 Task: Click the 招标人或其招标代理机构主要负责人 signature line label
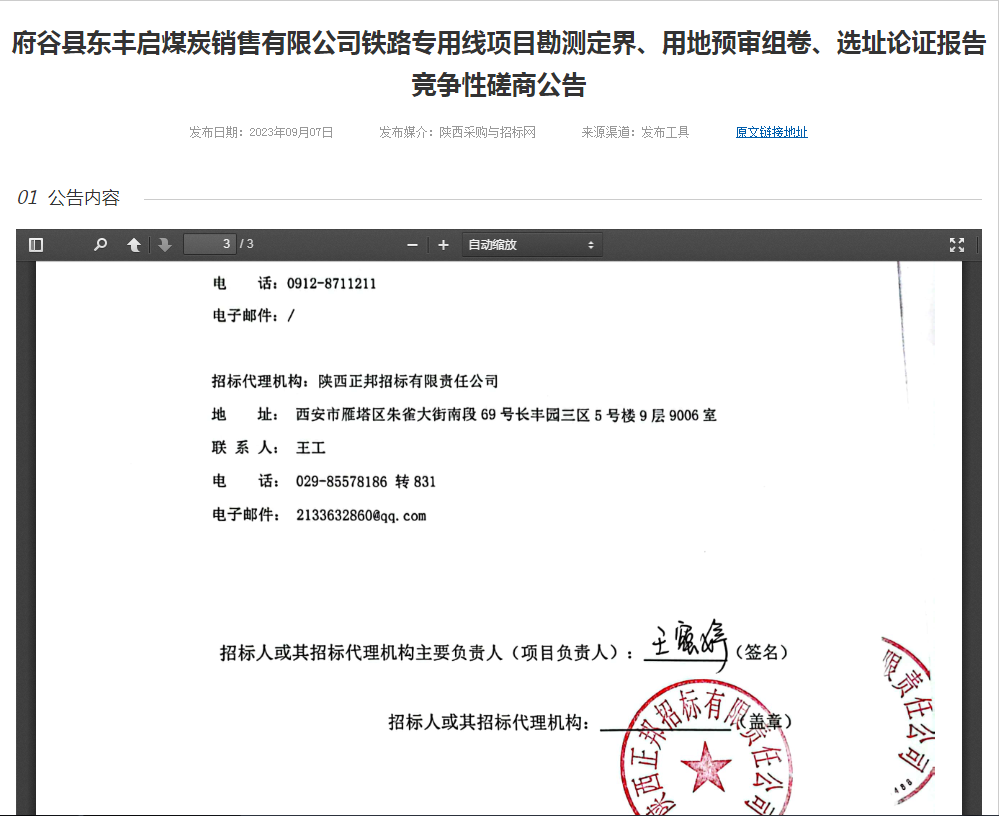point(427,652)
